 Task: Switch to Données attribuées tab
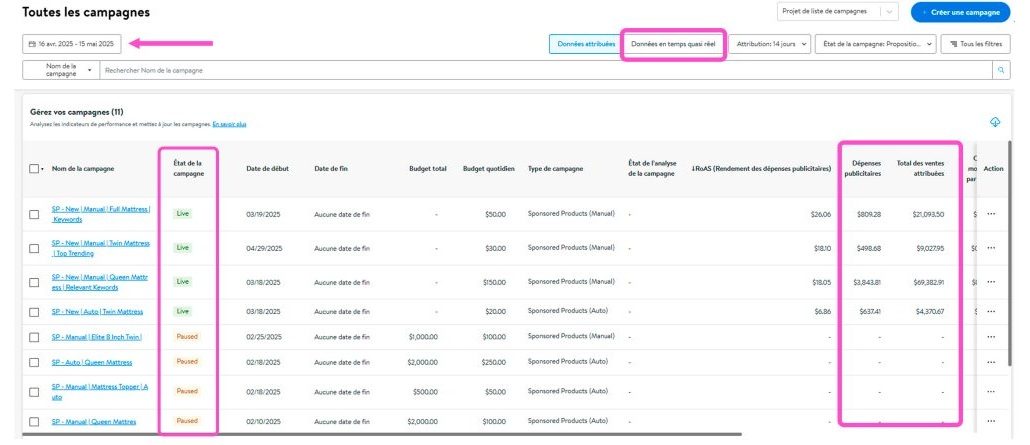click(x=586, y=44)
